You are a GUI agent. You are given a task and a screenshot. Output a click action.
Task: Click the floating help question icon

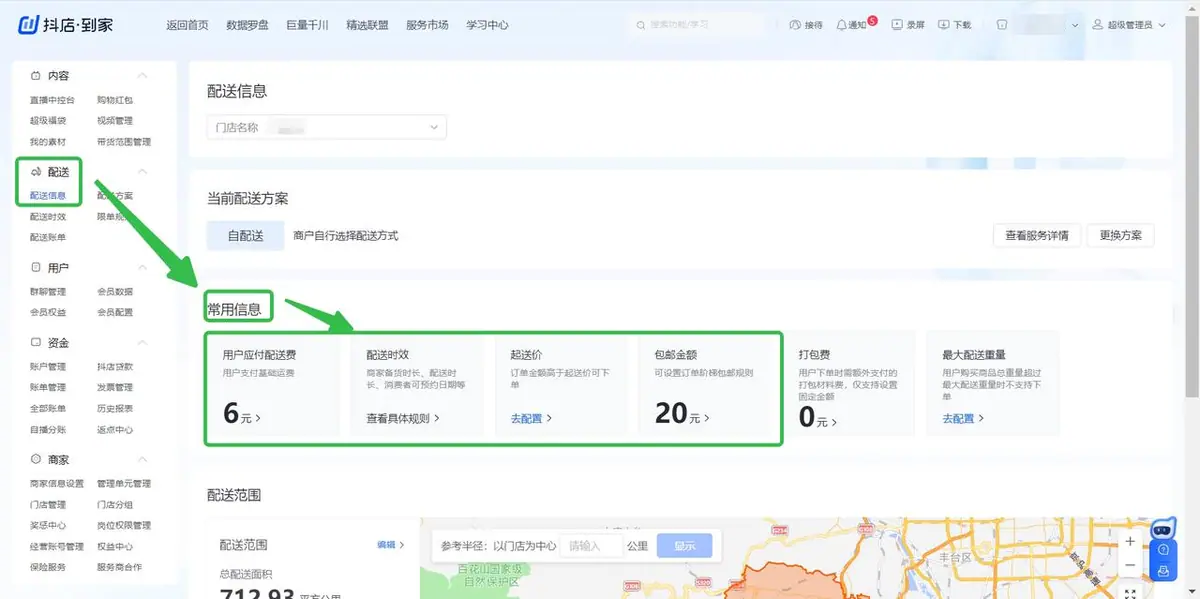coord(1163,550)
